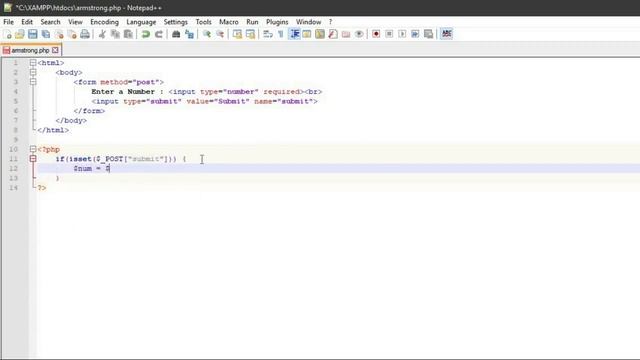This screenshot has height=360, width=640.
Task: Open the View menu
Action: click(x=75, y=22)
